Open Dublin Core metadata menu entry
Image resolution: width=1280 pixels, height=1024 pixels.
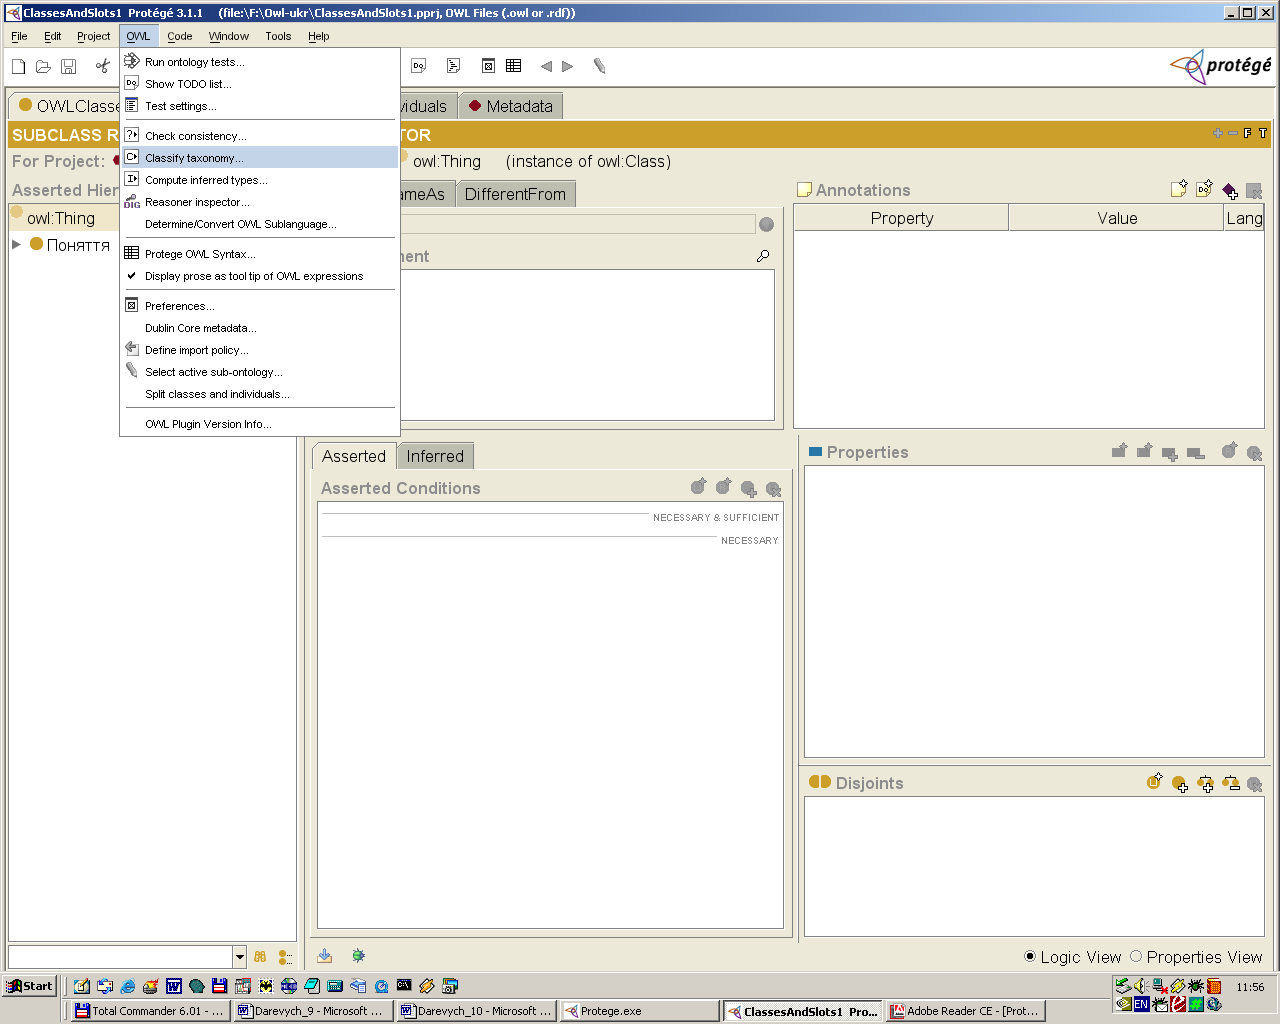(260, 328)
